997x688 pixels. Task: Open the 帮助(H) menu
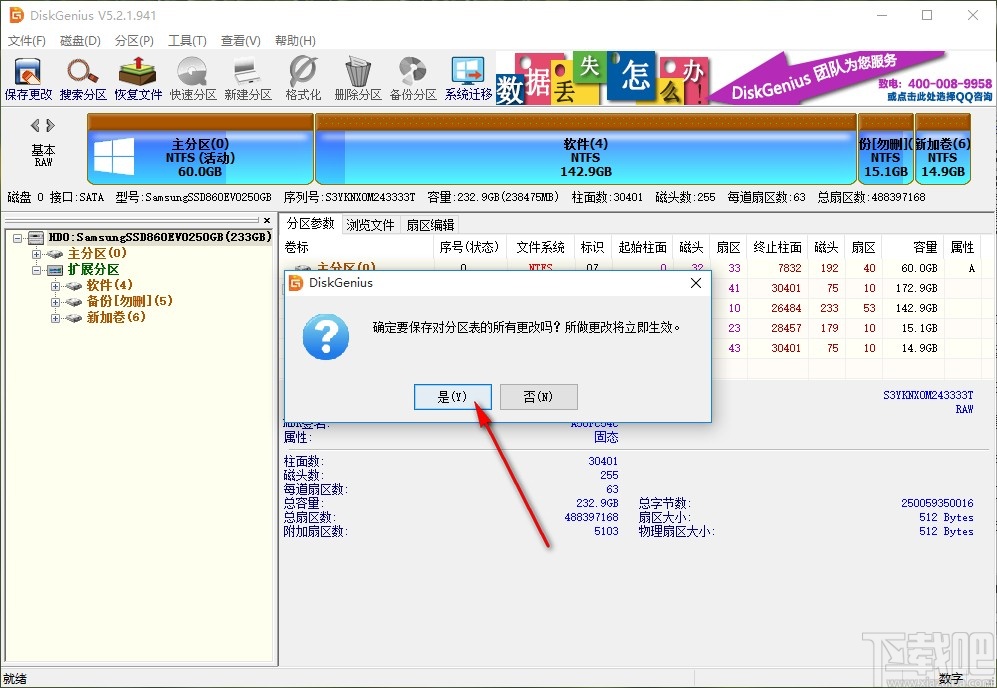(x=295, y=41)
